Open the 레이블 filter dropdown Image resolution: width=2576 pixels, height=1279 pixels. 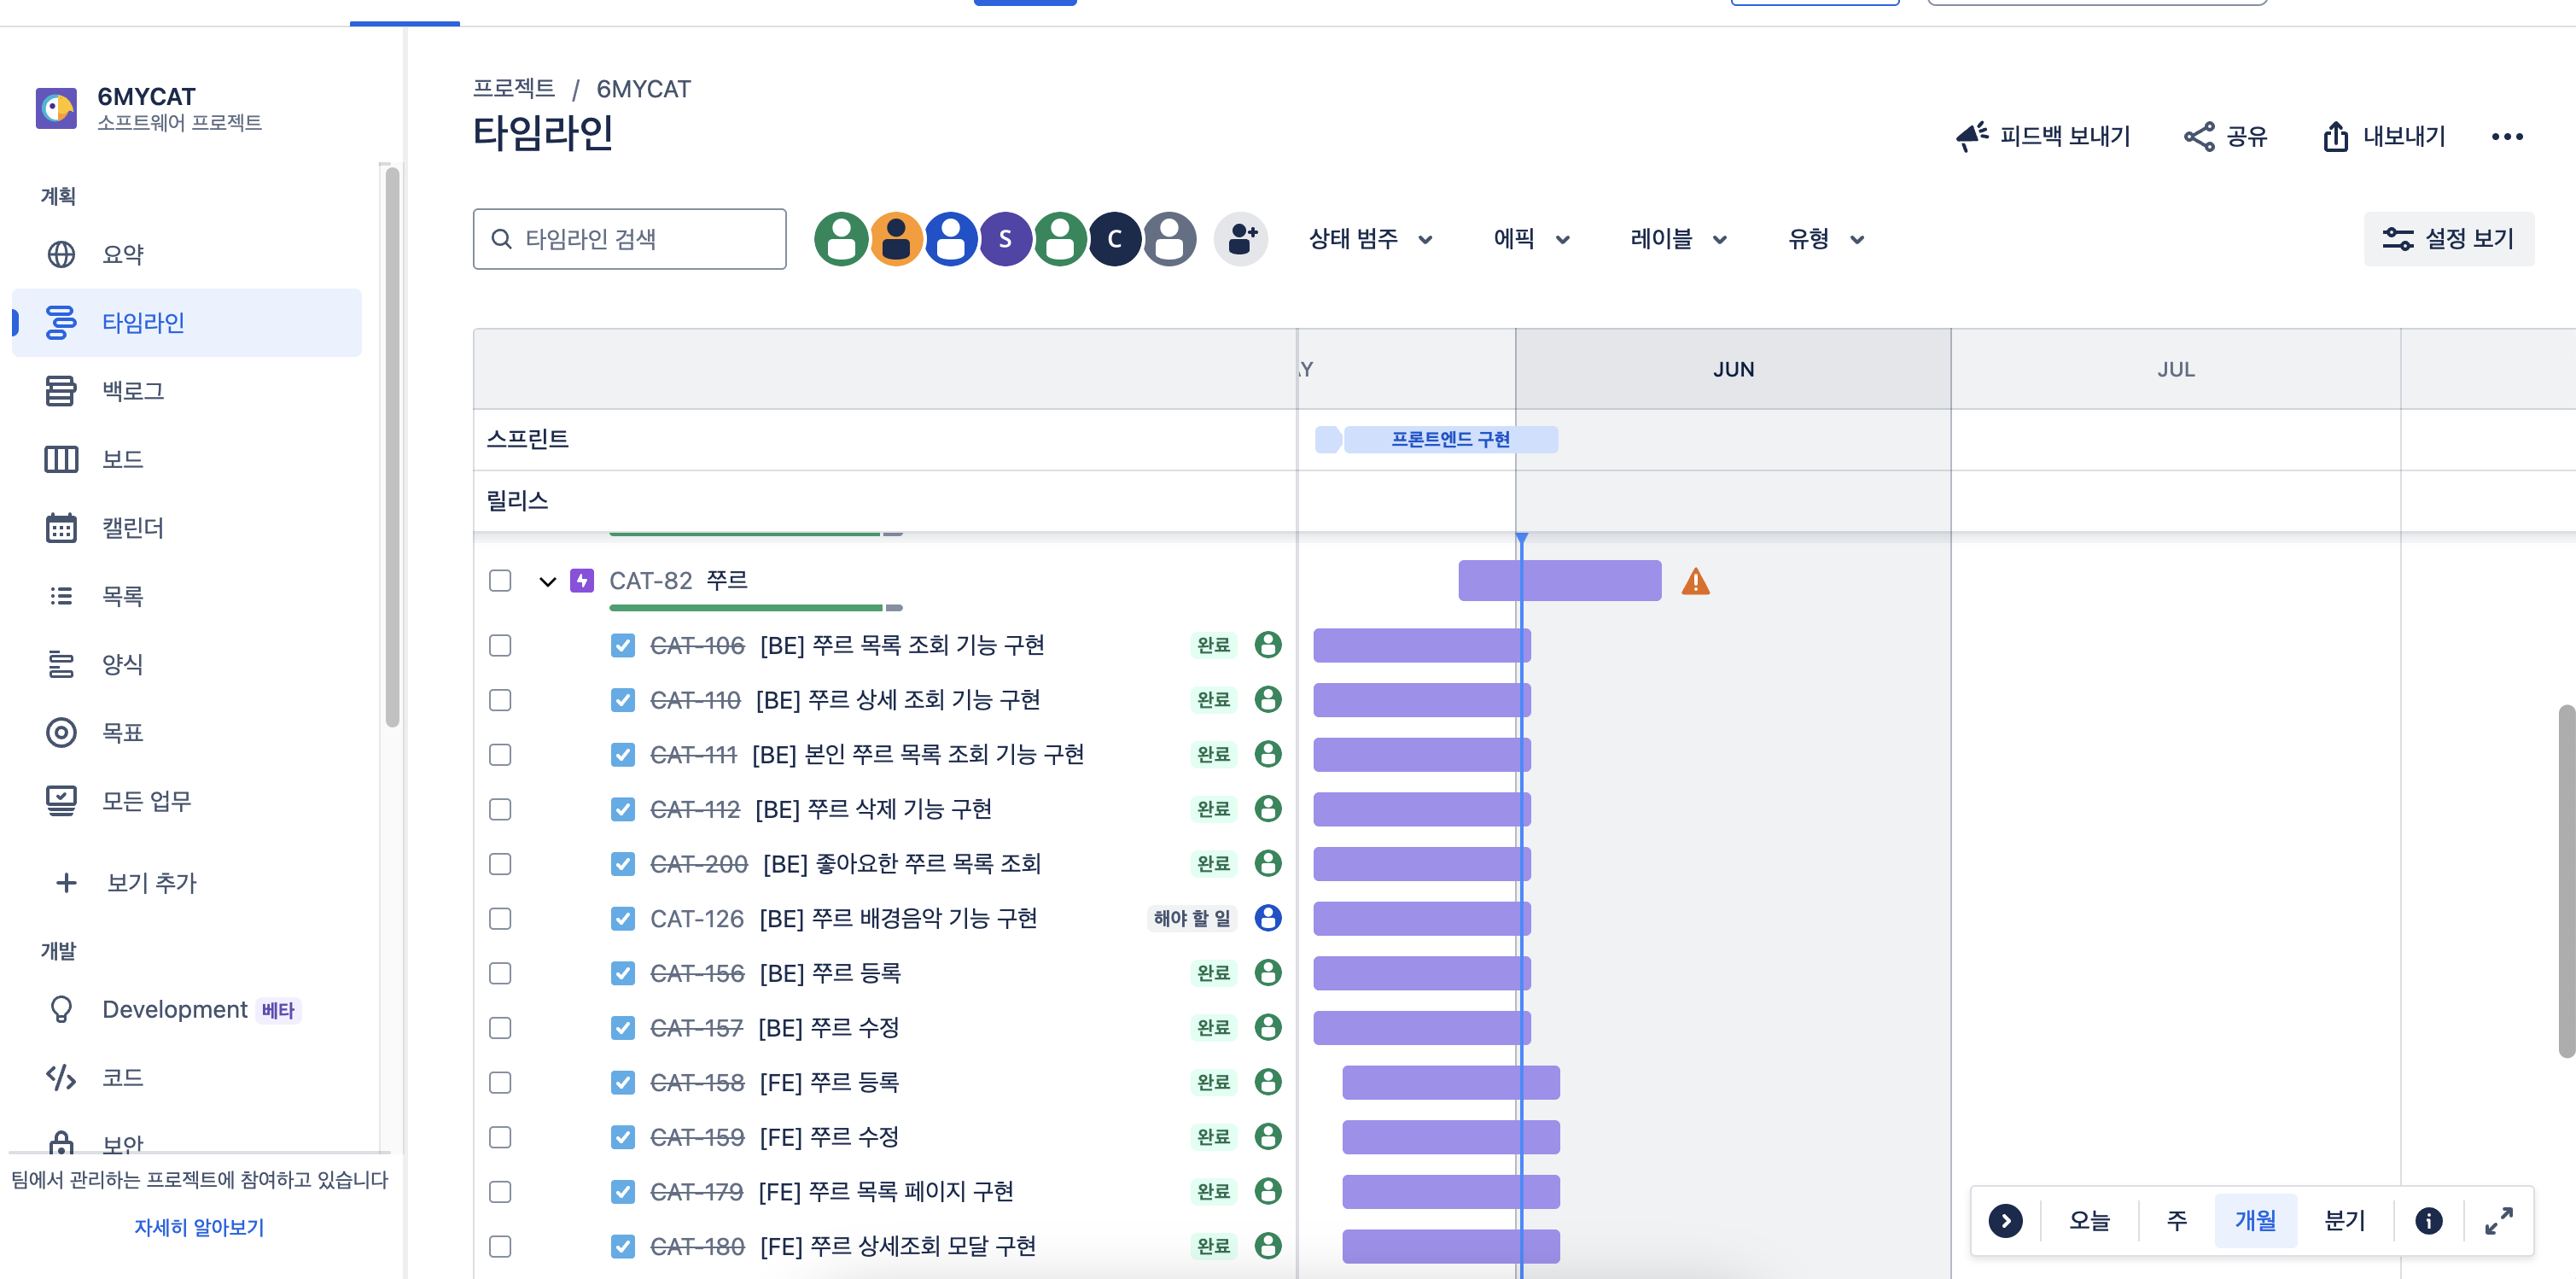1678,239
